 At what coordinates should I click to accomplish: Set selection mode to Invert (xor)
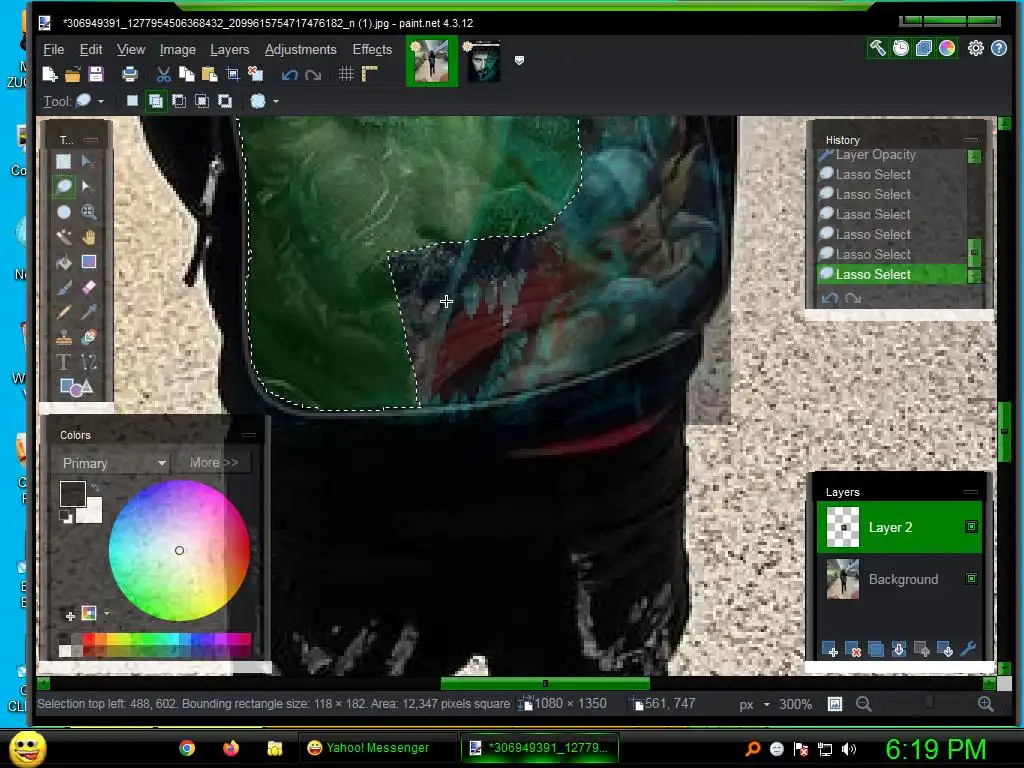pos(225,101)
